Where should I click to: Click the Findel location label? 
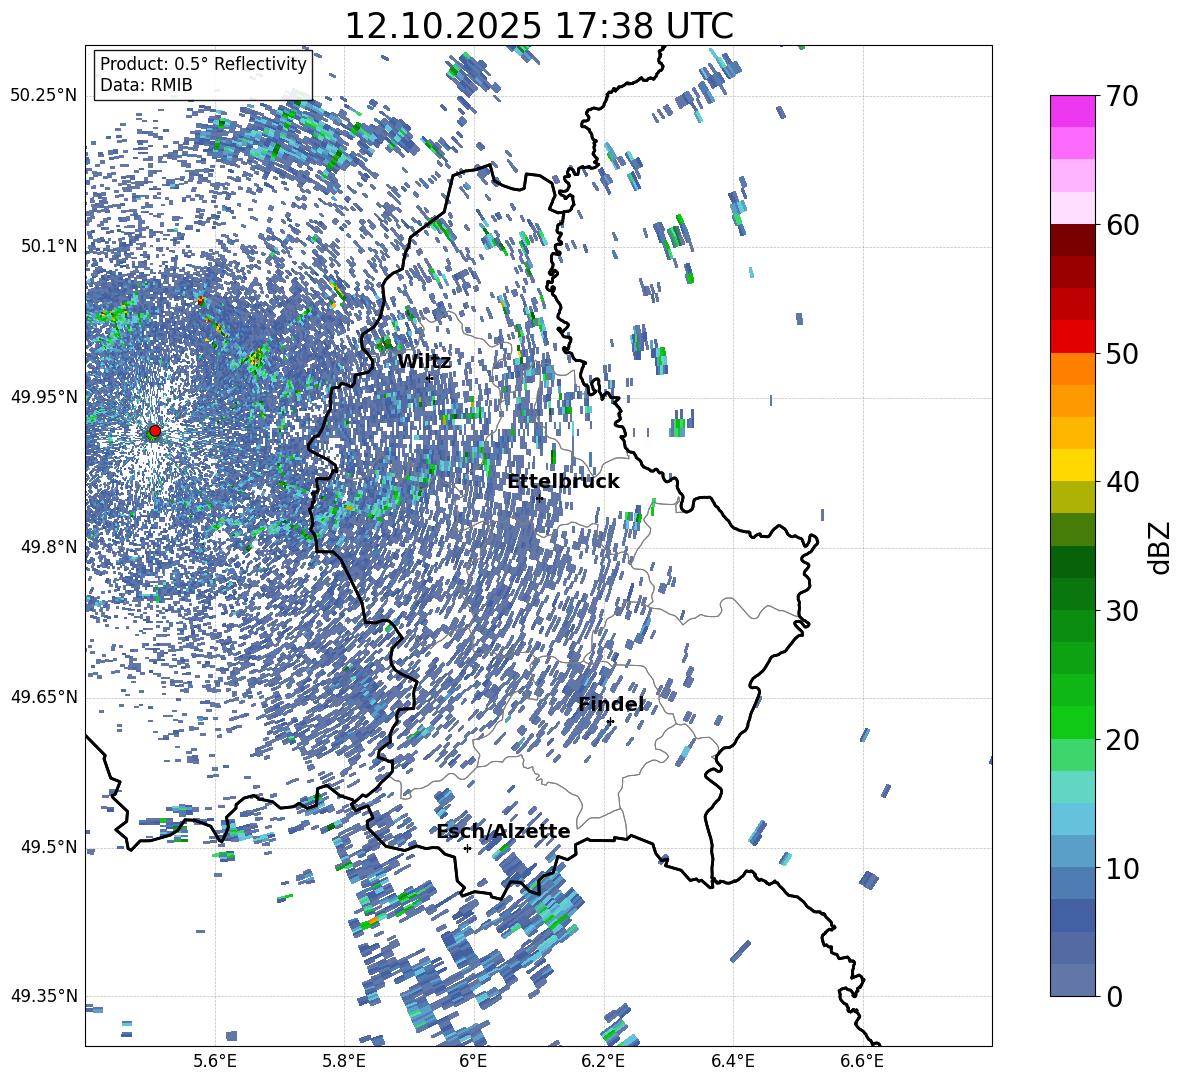(x=611, y=704)
